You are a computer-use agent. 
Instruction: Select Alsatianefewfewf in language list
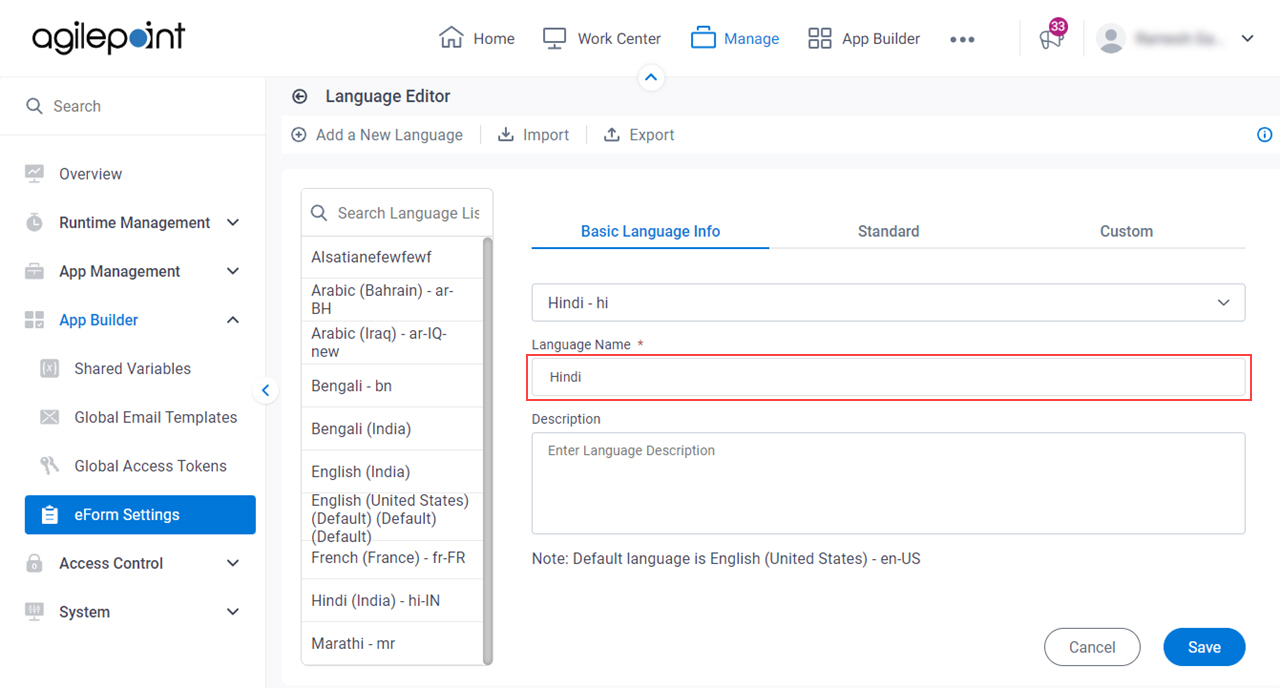(x=392, y=257)
